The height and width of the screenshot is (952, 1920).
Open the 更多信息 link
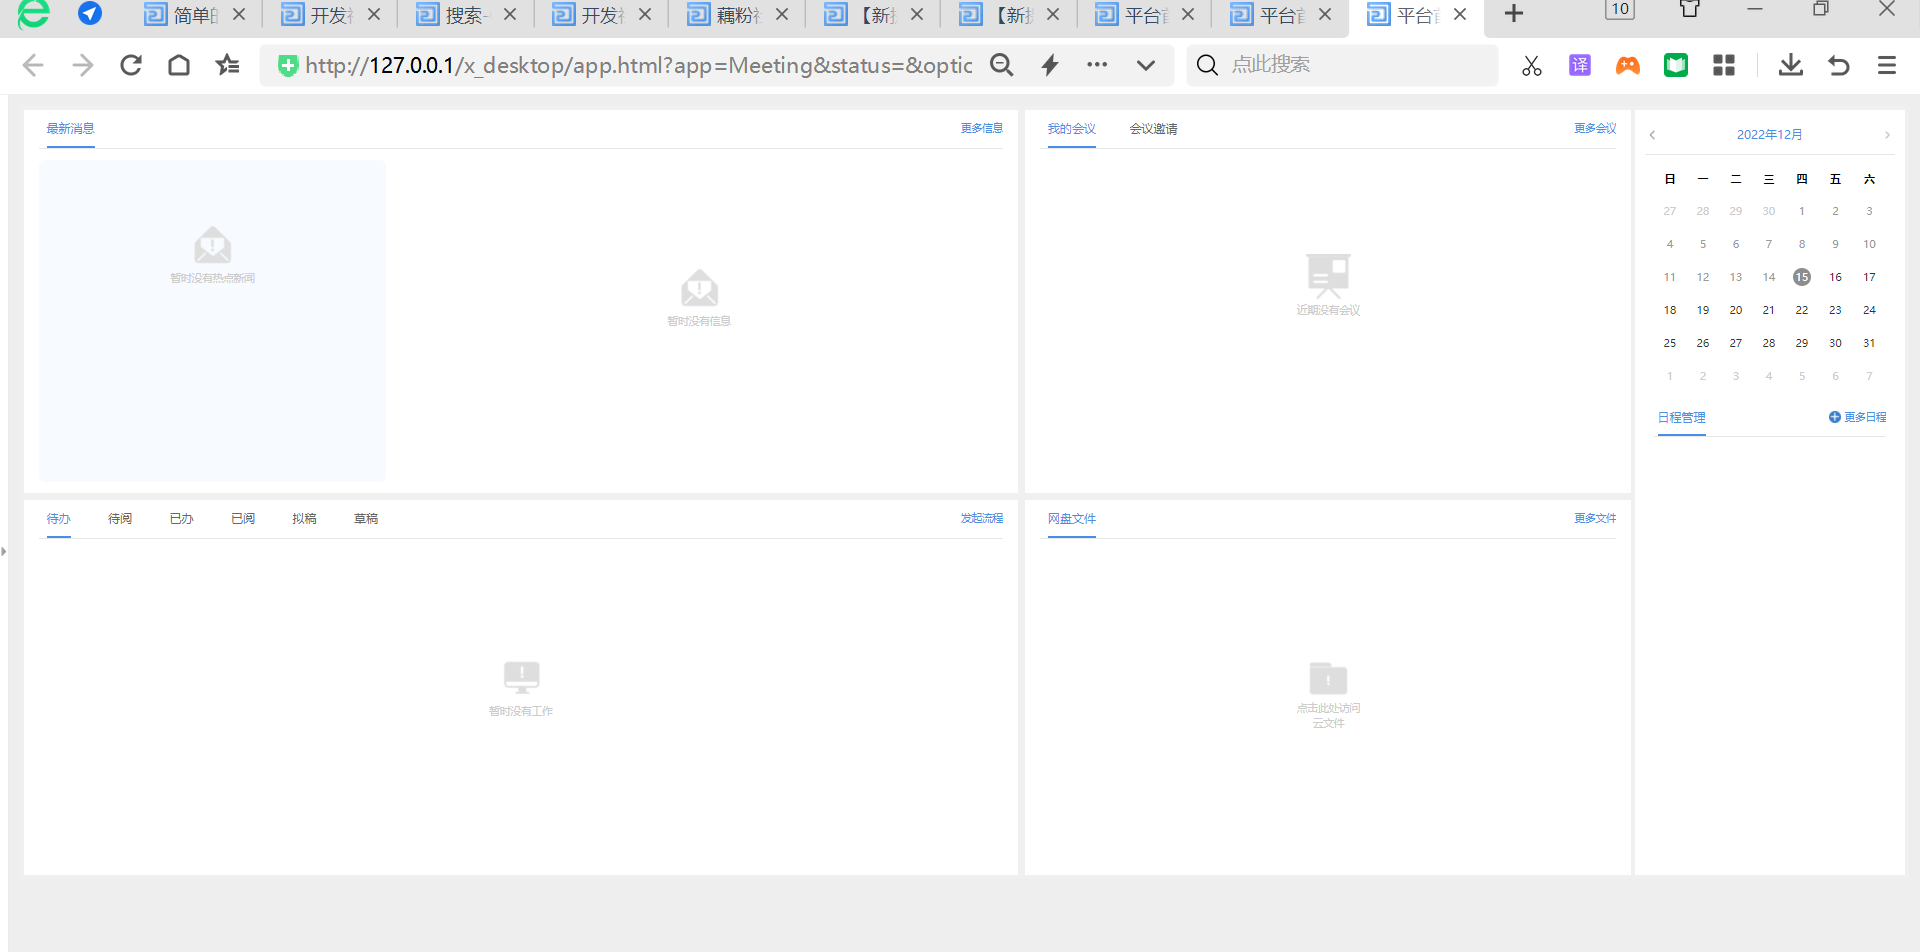[x=982, y=129]
